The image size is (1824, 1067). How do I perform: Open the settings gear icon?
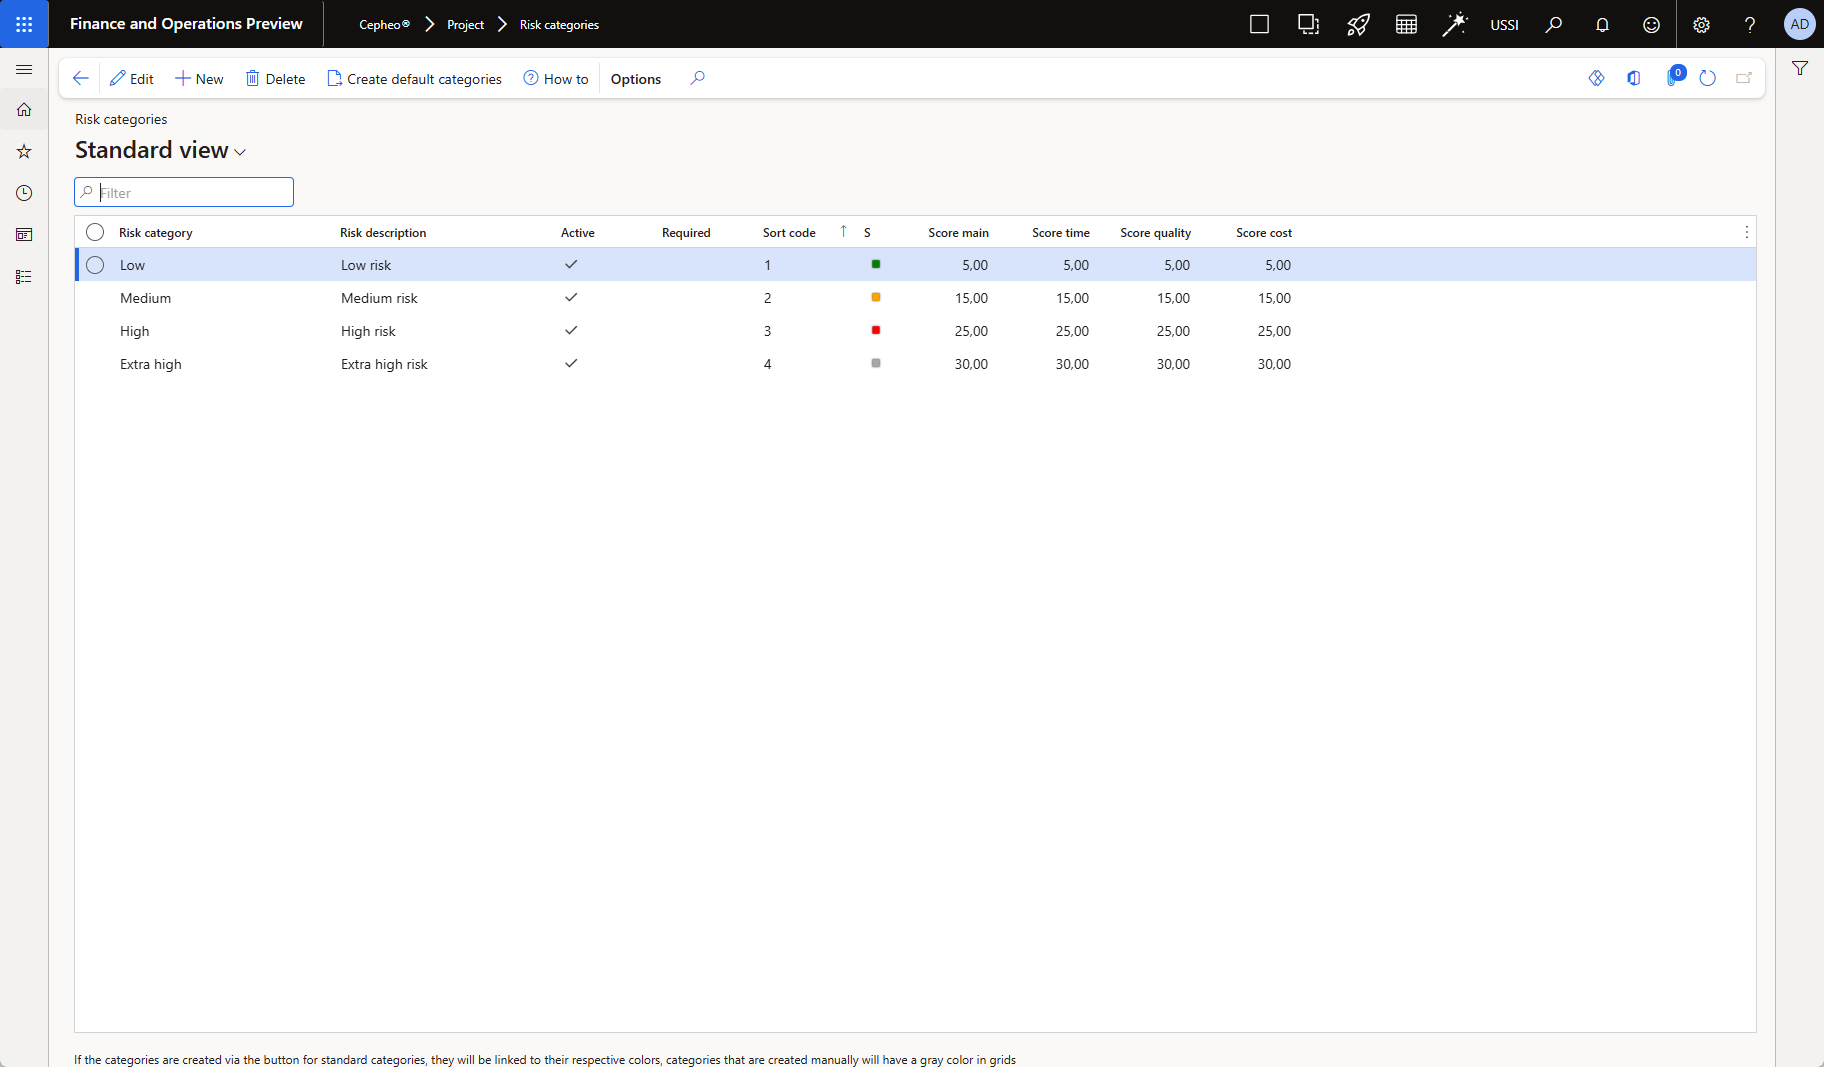(1701, 25)
